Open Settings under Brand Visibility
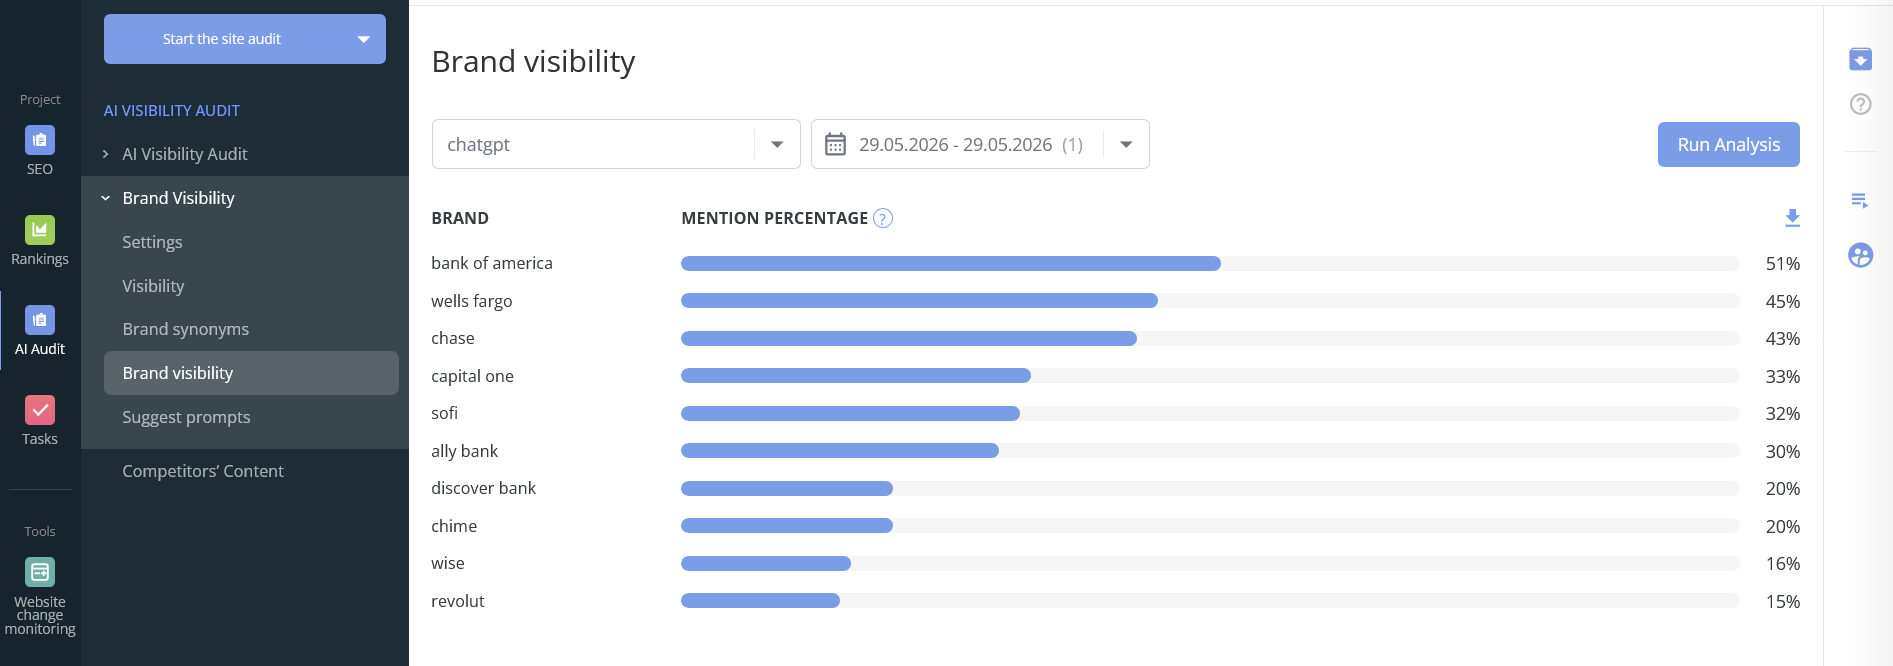The width and height of the screenshot is (1893, 666). pyautogui.click(x=152, y=242)
